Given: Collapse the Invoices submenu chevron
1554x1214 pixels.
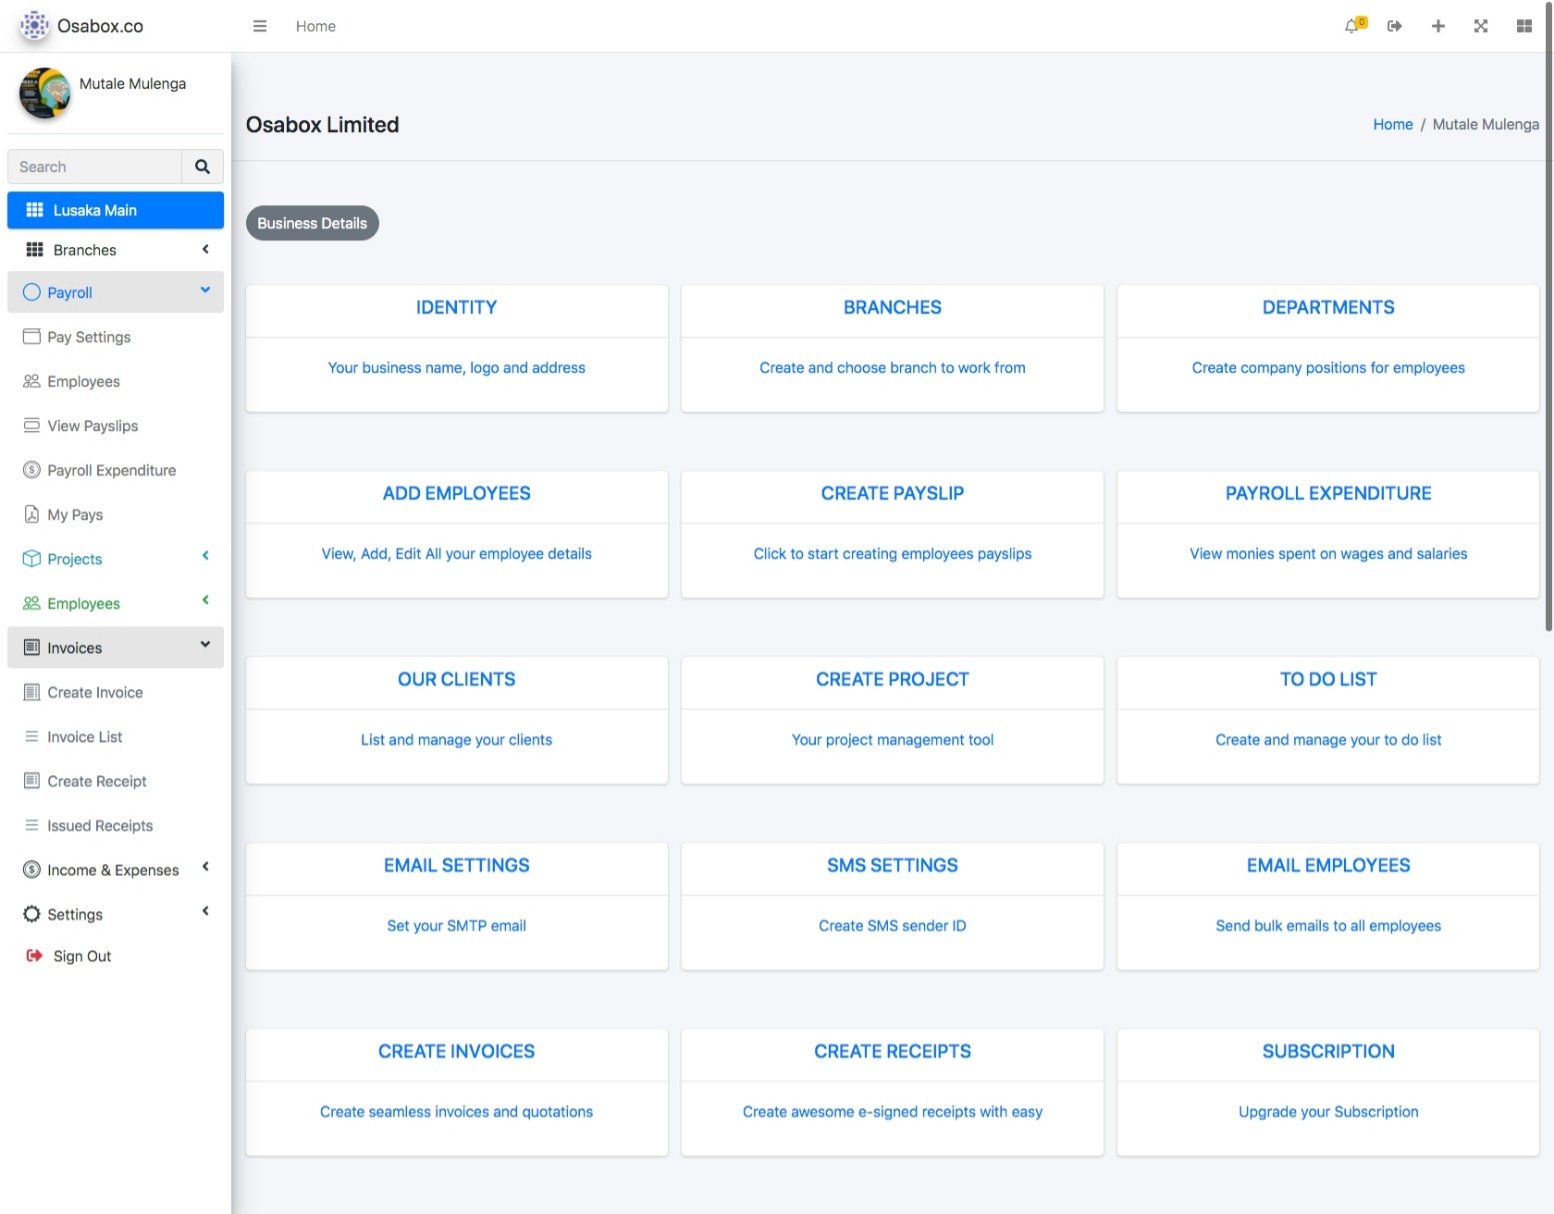Looking at the screenshot, I should click(205, 645).
